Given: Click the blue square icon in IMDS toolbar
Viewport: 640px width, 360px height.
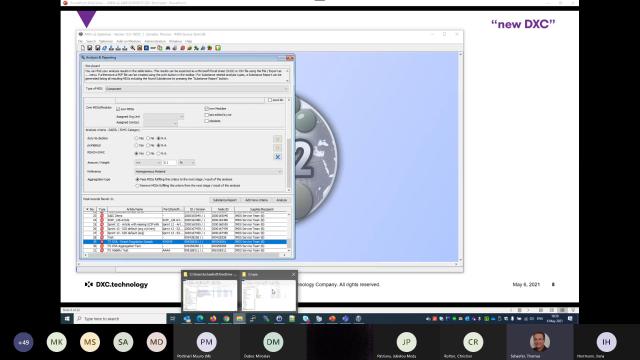Looking at the screenshot, I should click(146, 48).
